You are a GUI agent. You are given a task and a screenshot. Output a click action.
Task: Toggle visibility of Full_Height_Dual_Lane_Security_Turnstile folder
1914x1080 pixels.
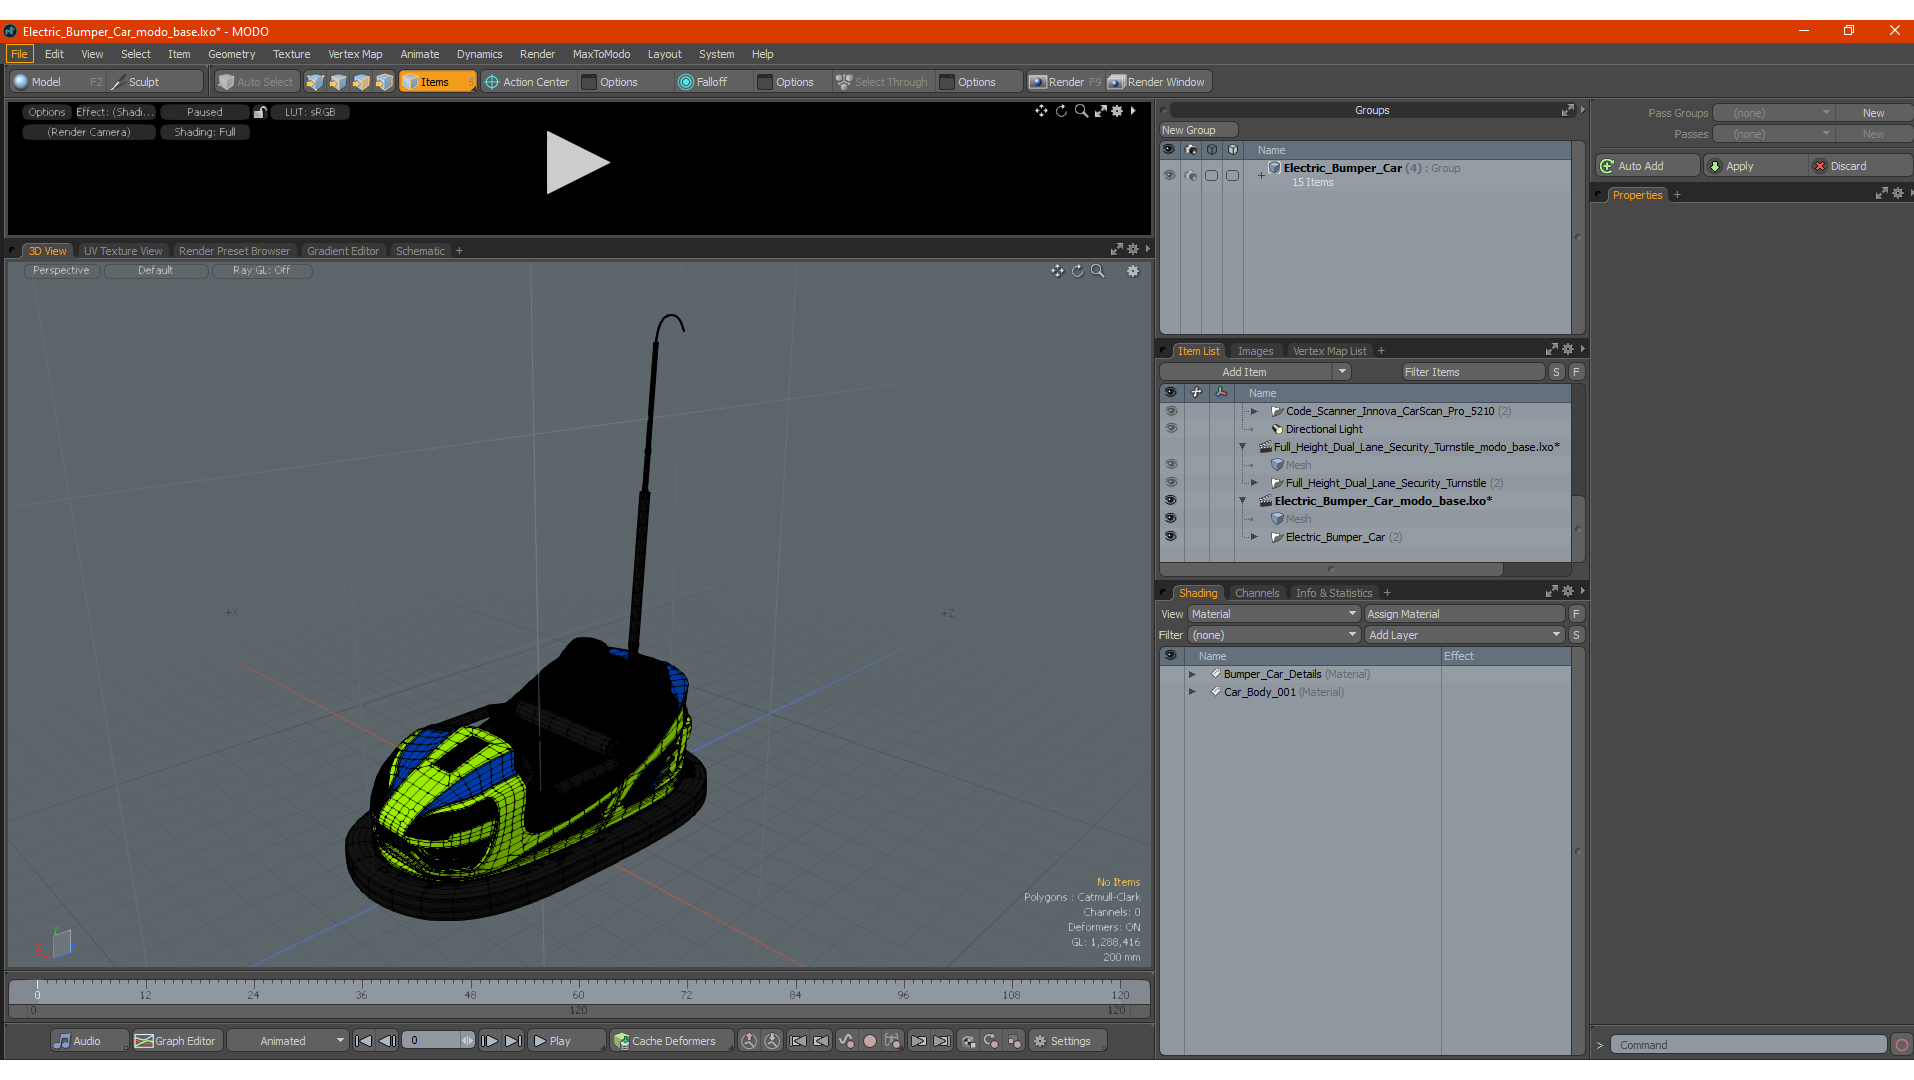point(1170,483)
